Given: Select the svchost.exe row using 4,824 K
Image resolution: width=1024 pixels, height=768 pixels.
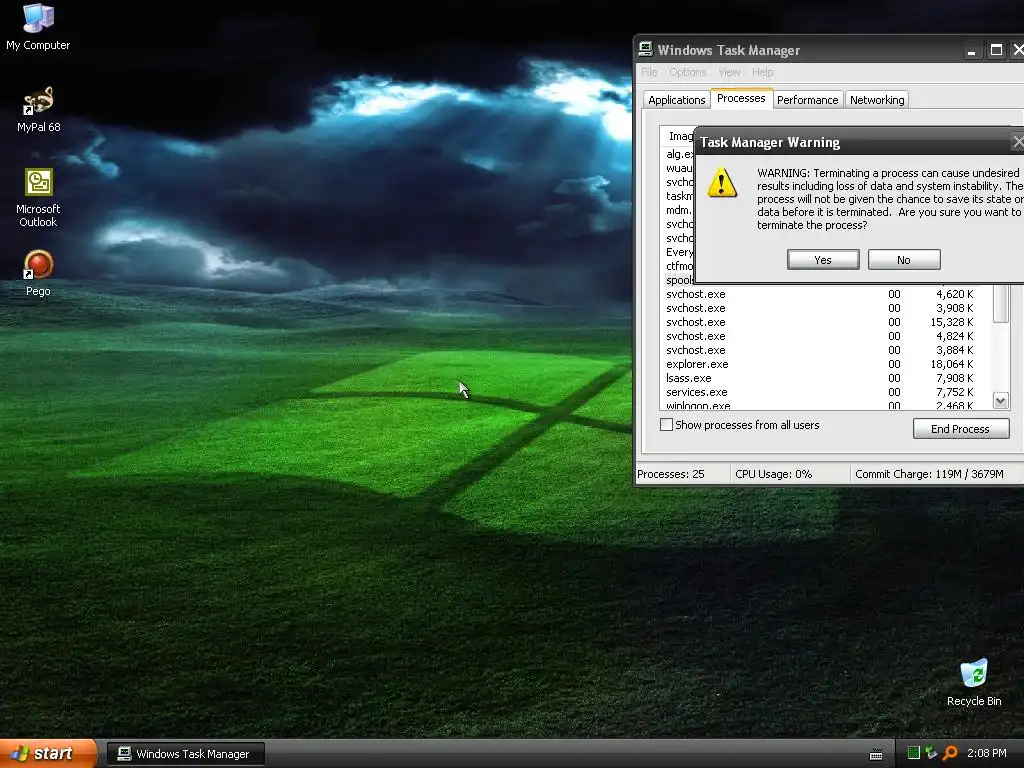Looking at the screenshot, I should (825, 336).
